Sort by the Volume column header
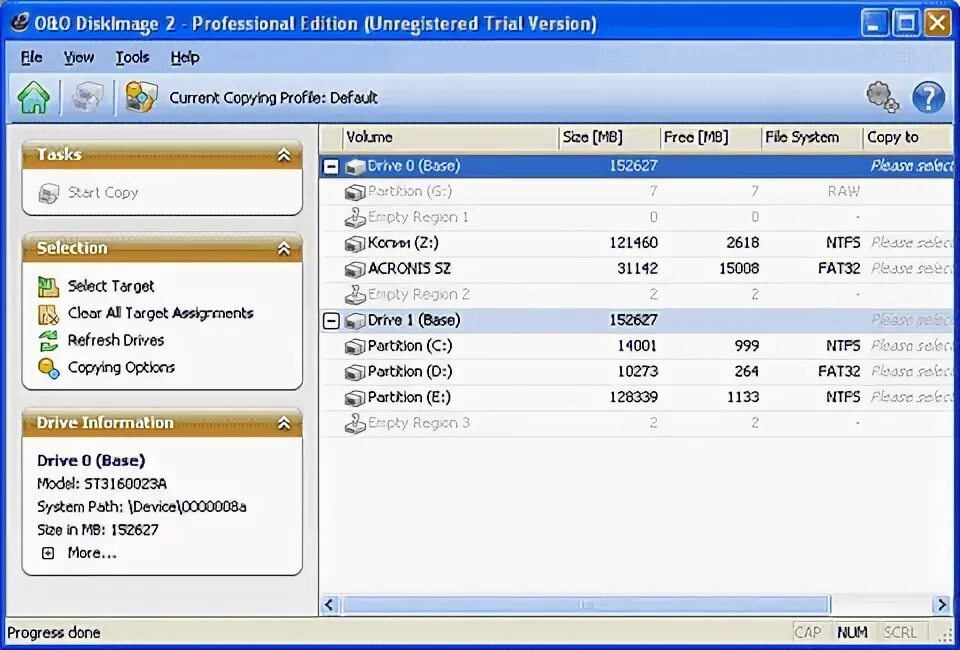The image size is (960, 650). (x=450, y=137)
